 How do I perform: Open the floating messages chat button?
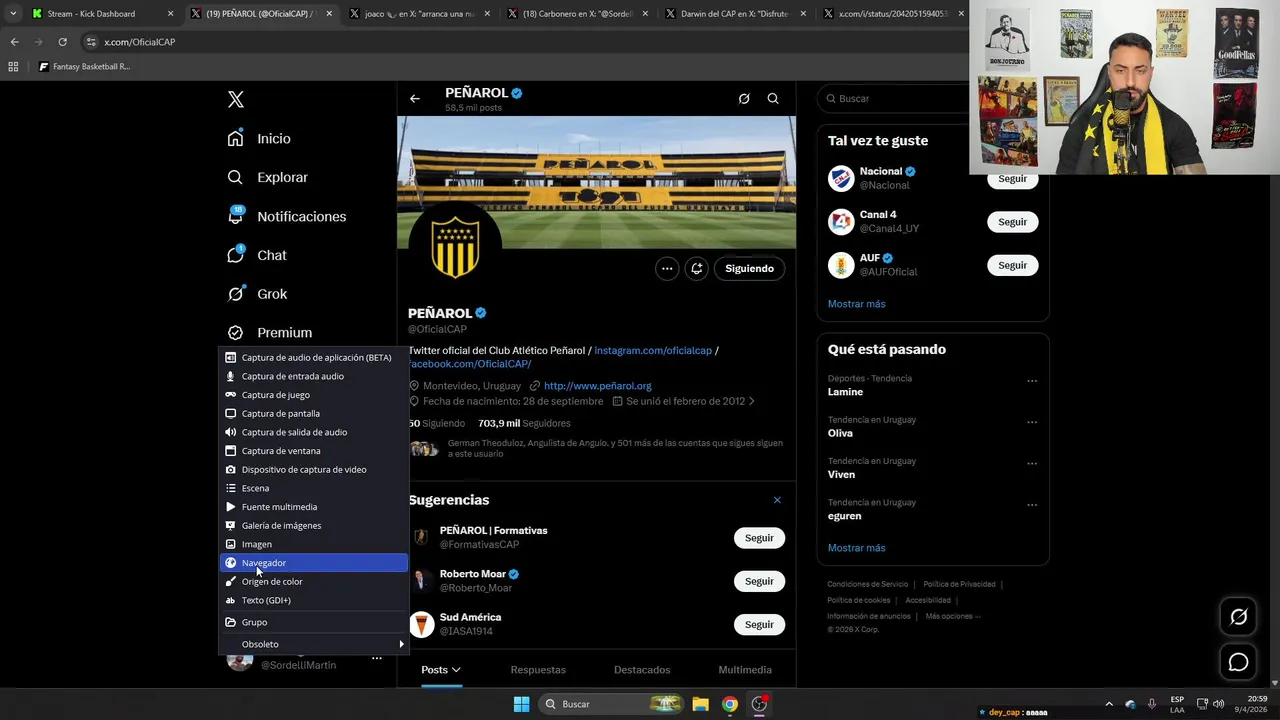[1238, 662]
